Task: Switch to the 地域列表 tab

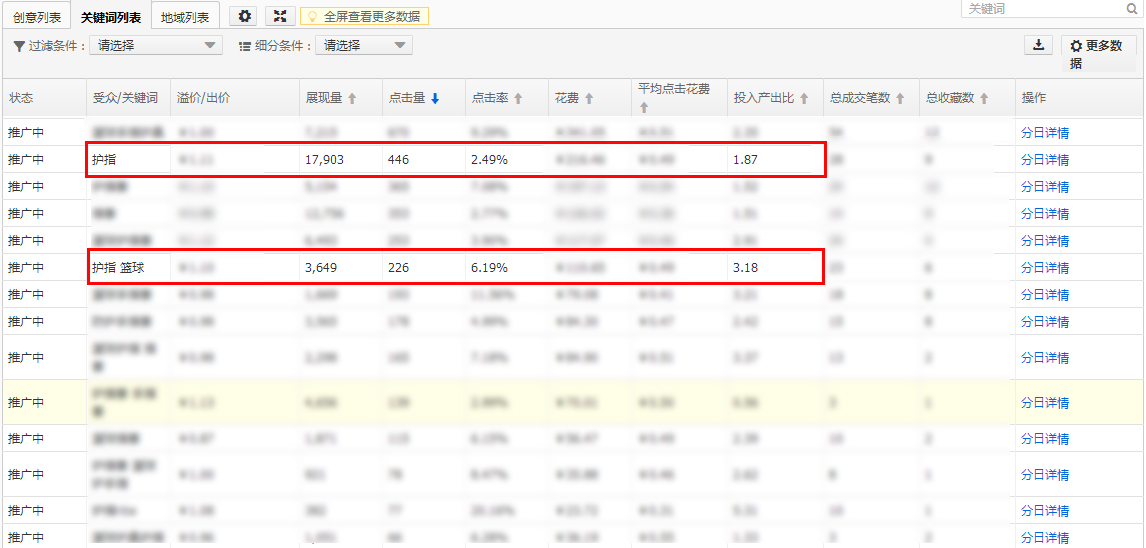Action: click(185, 17)
